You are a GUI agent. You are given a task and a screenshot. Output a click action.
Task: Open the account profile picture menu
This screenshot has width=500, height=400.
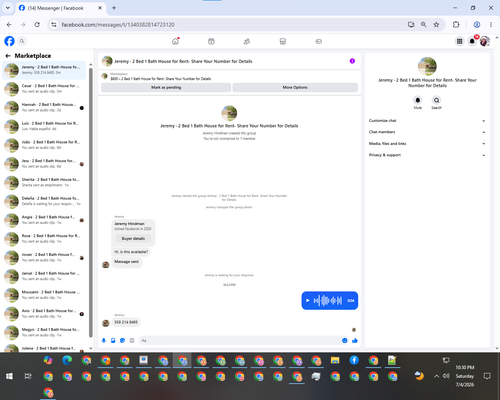tap(485, 41)
